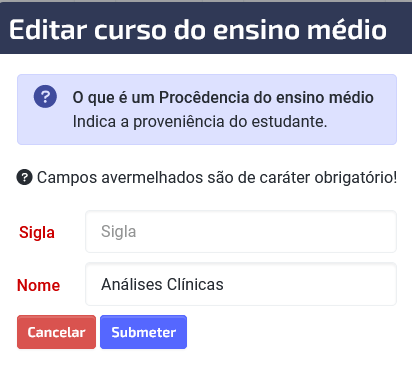Screen dimensions: 412x365
Task: Click the blue question mark help icon
Action: click(x=45, y=97)
